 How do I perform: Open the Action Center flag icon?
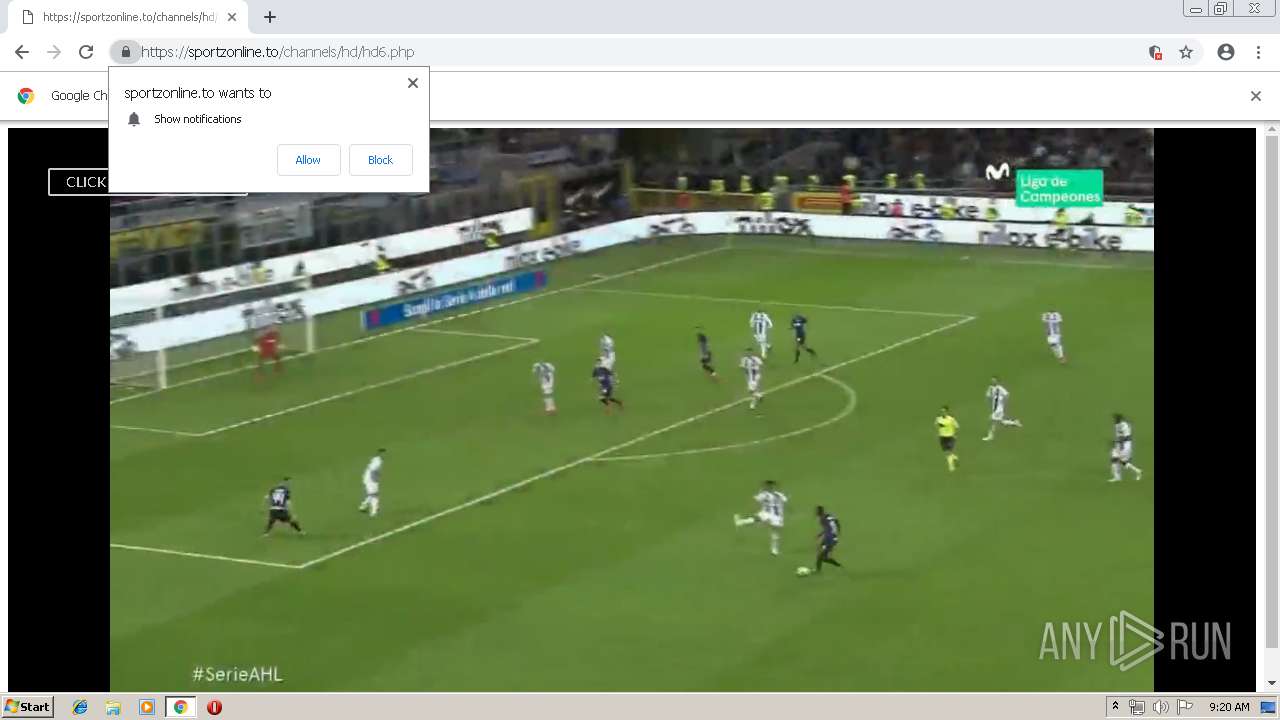click(x=1185, y=707)
